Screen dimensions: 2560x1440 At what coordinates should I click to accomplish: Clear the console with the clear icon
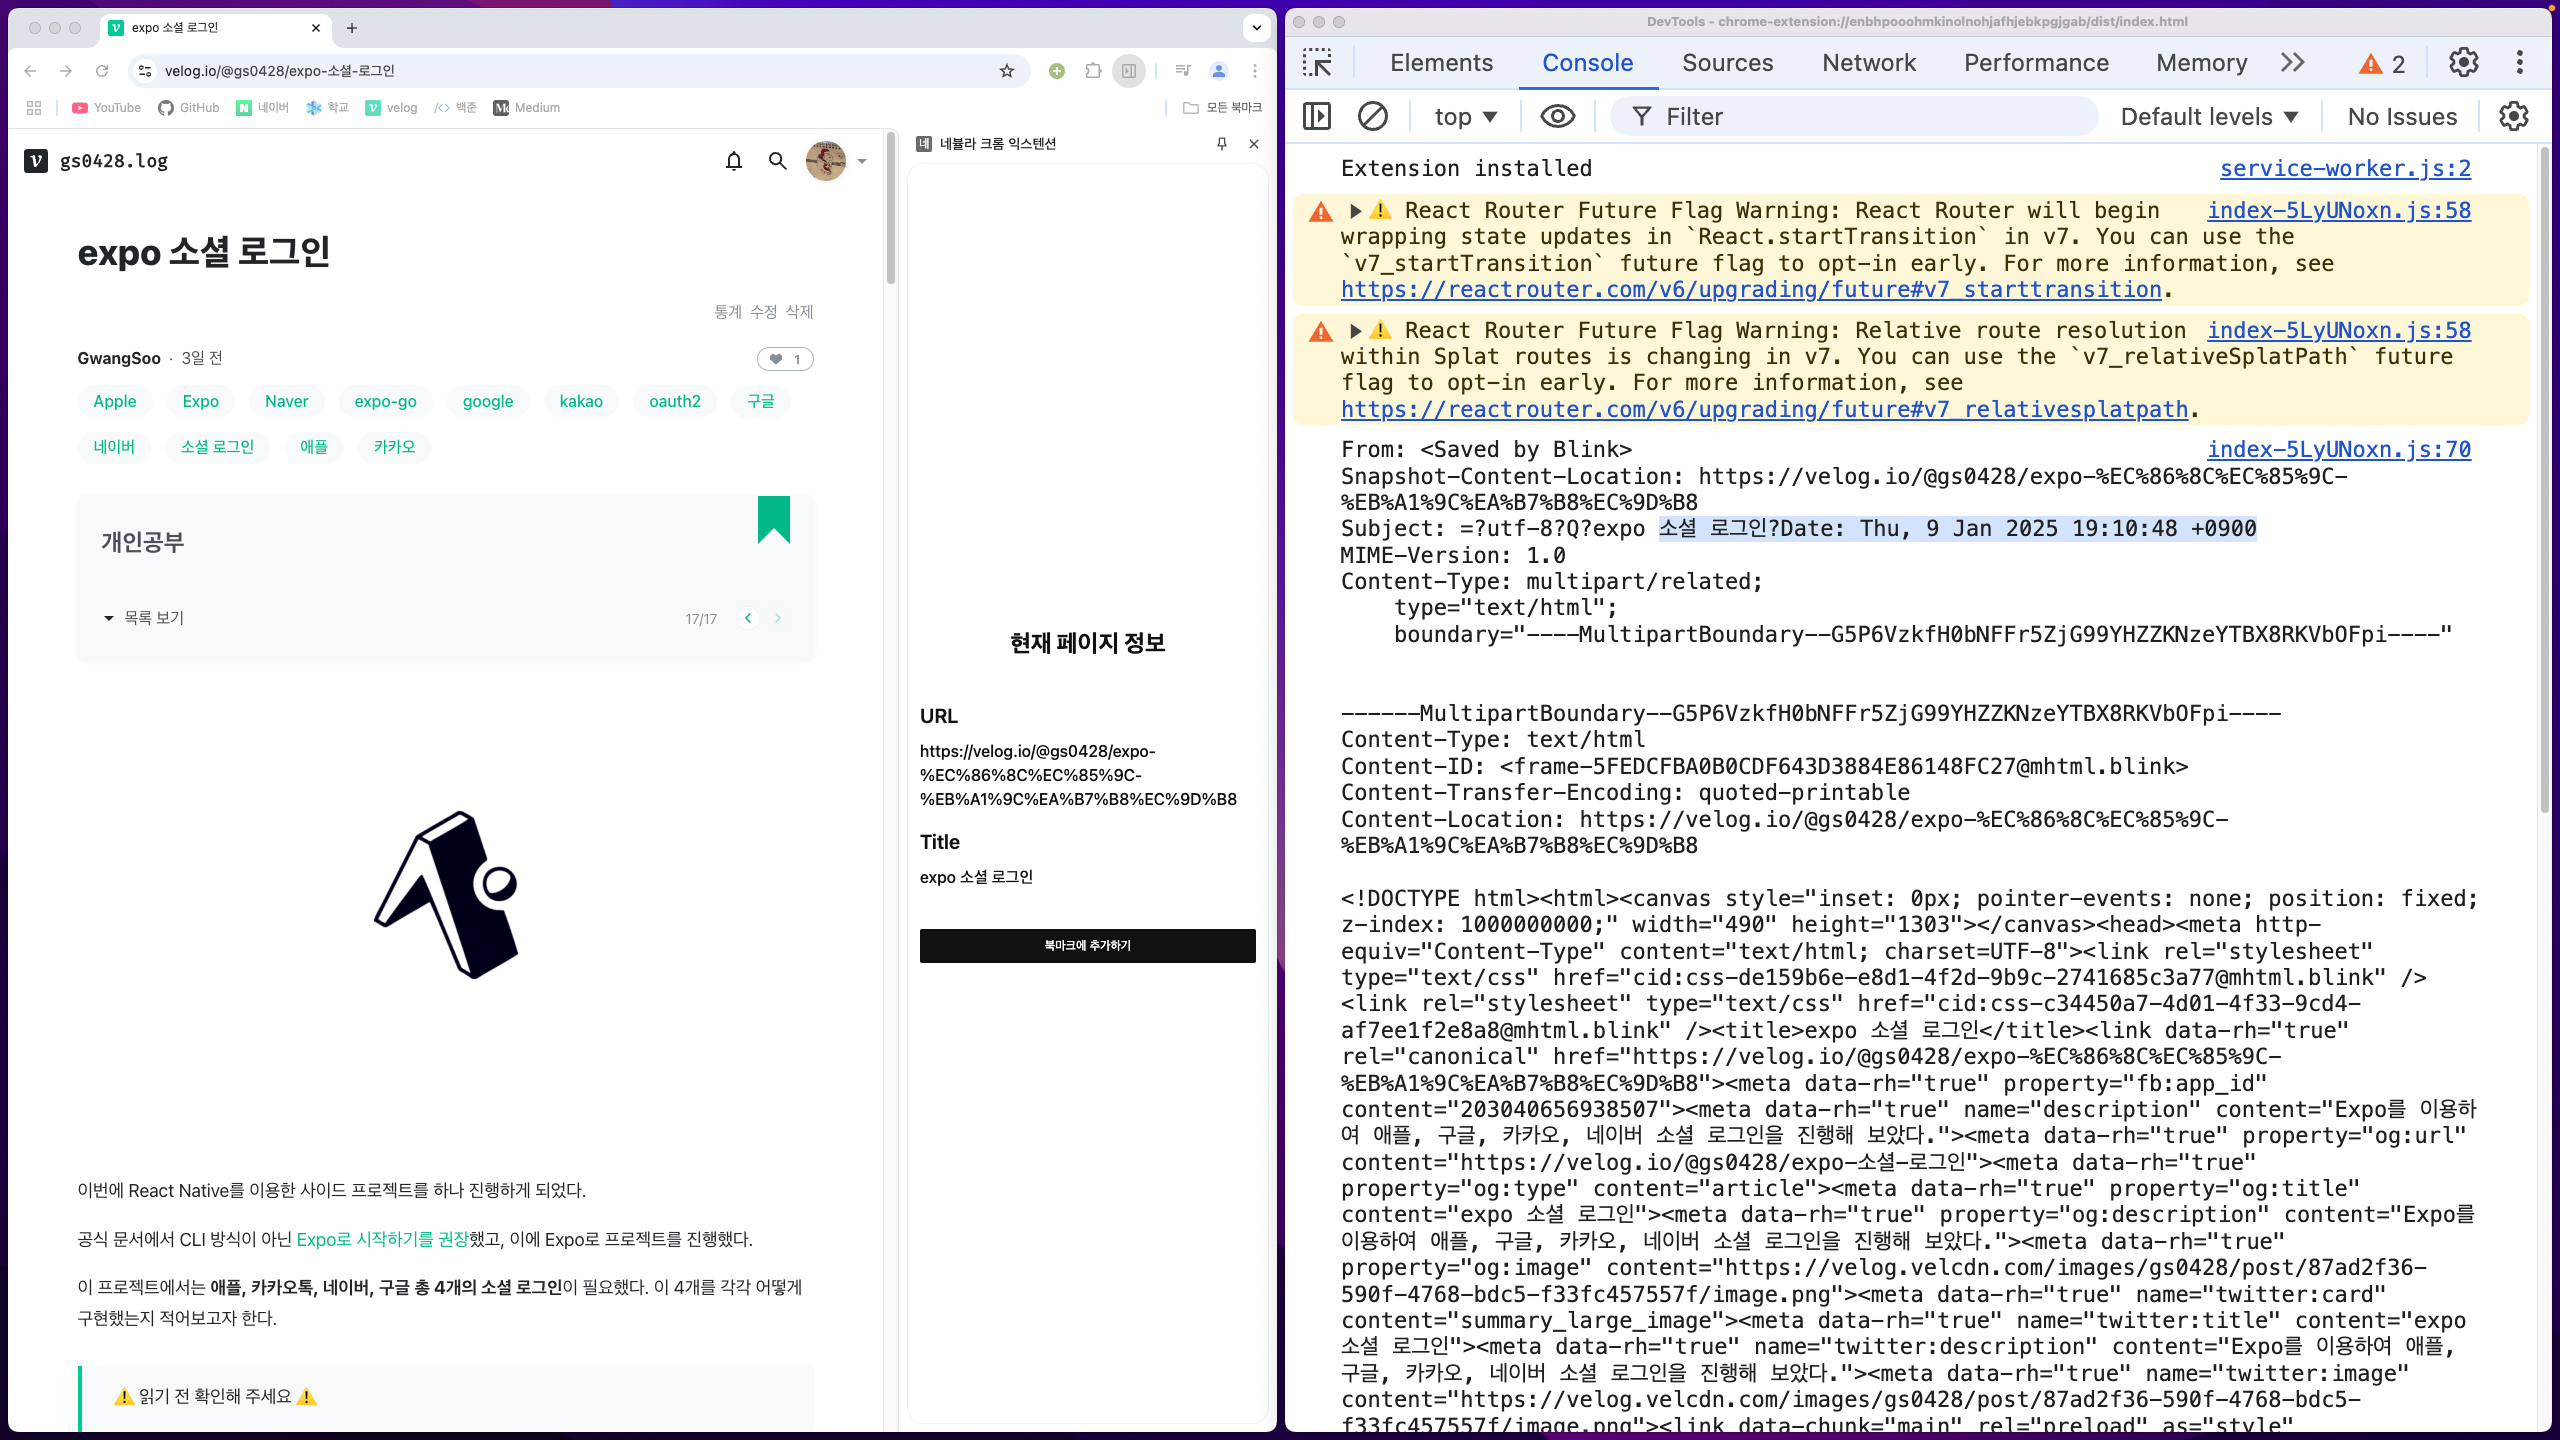tap(1372, 117)
